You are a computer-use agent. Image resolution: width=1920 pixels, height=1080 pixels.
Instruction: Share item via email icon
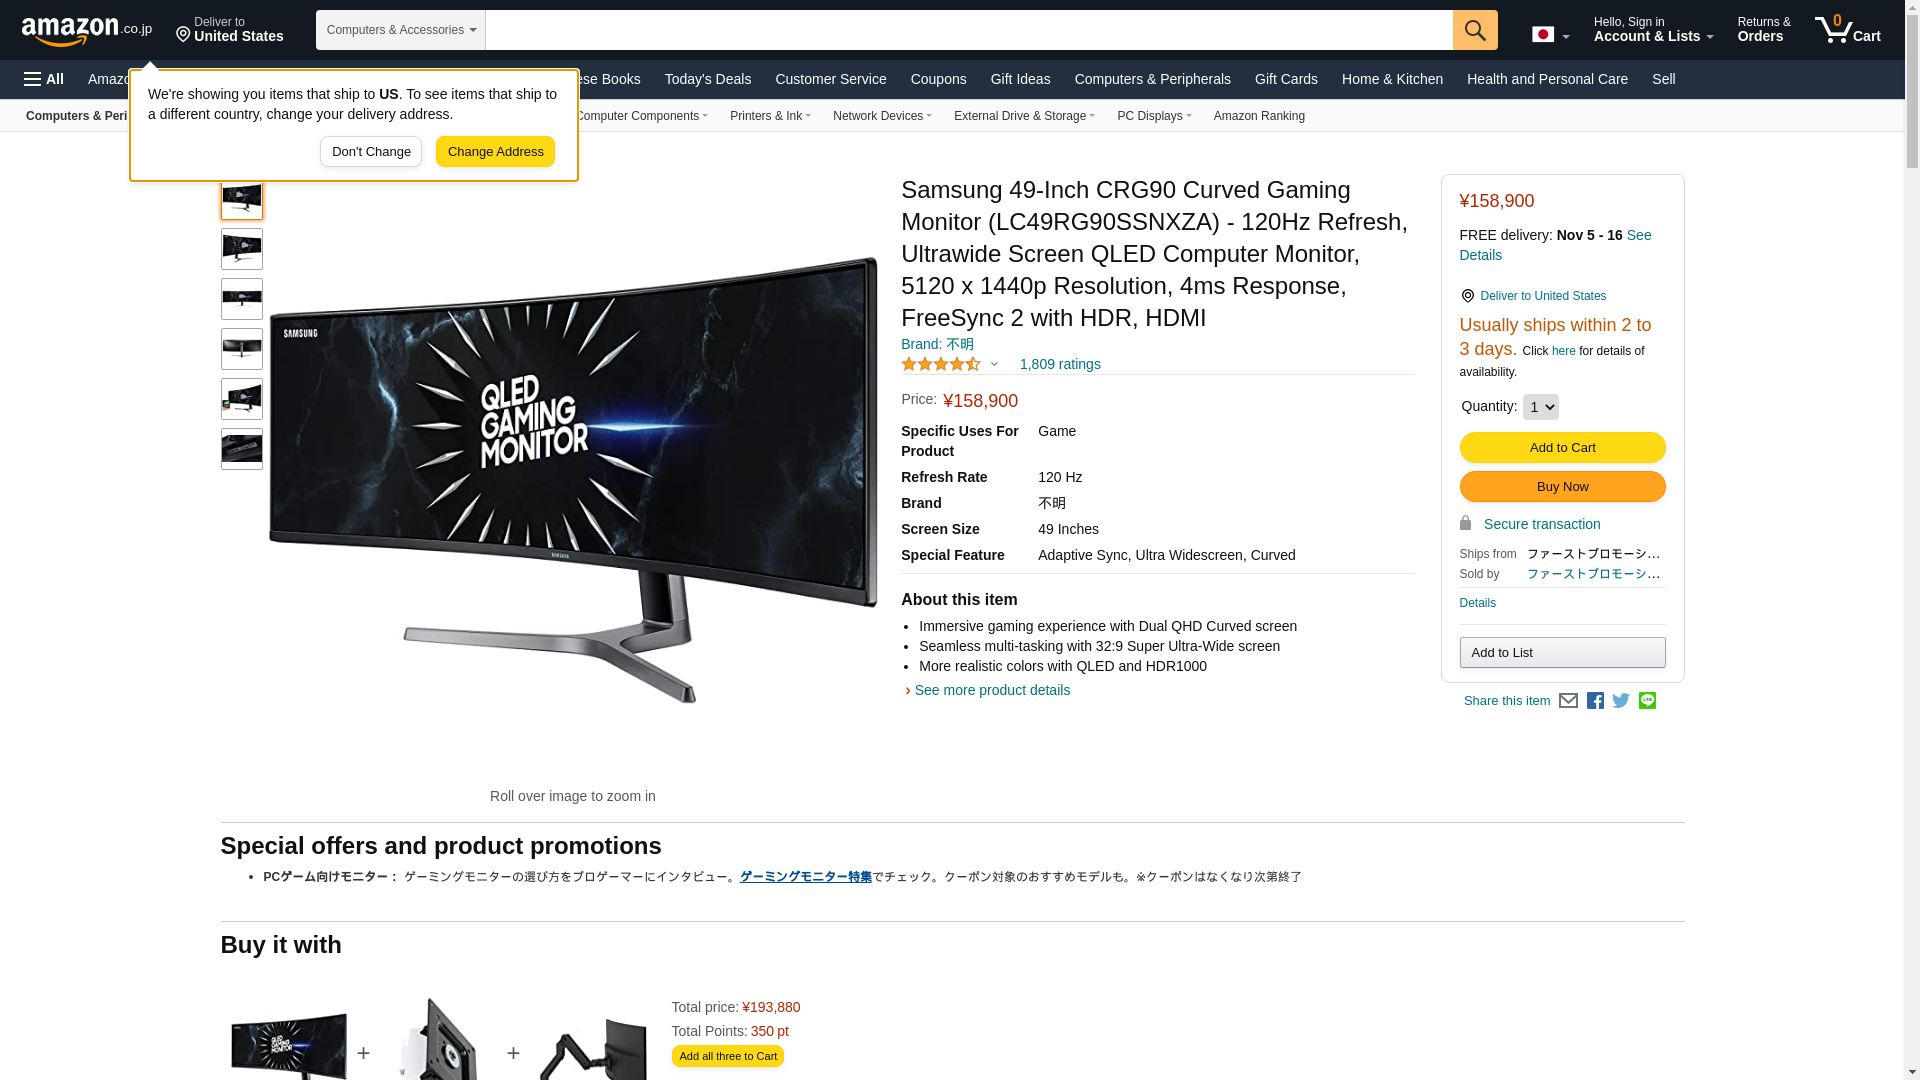tap(1568, 701)
